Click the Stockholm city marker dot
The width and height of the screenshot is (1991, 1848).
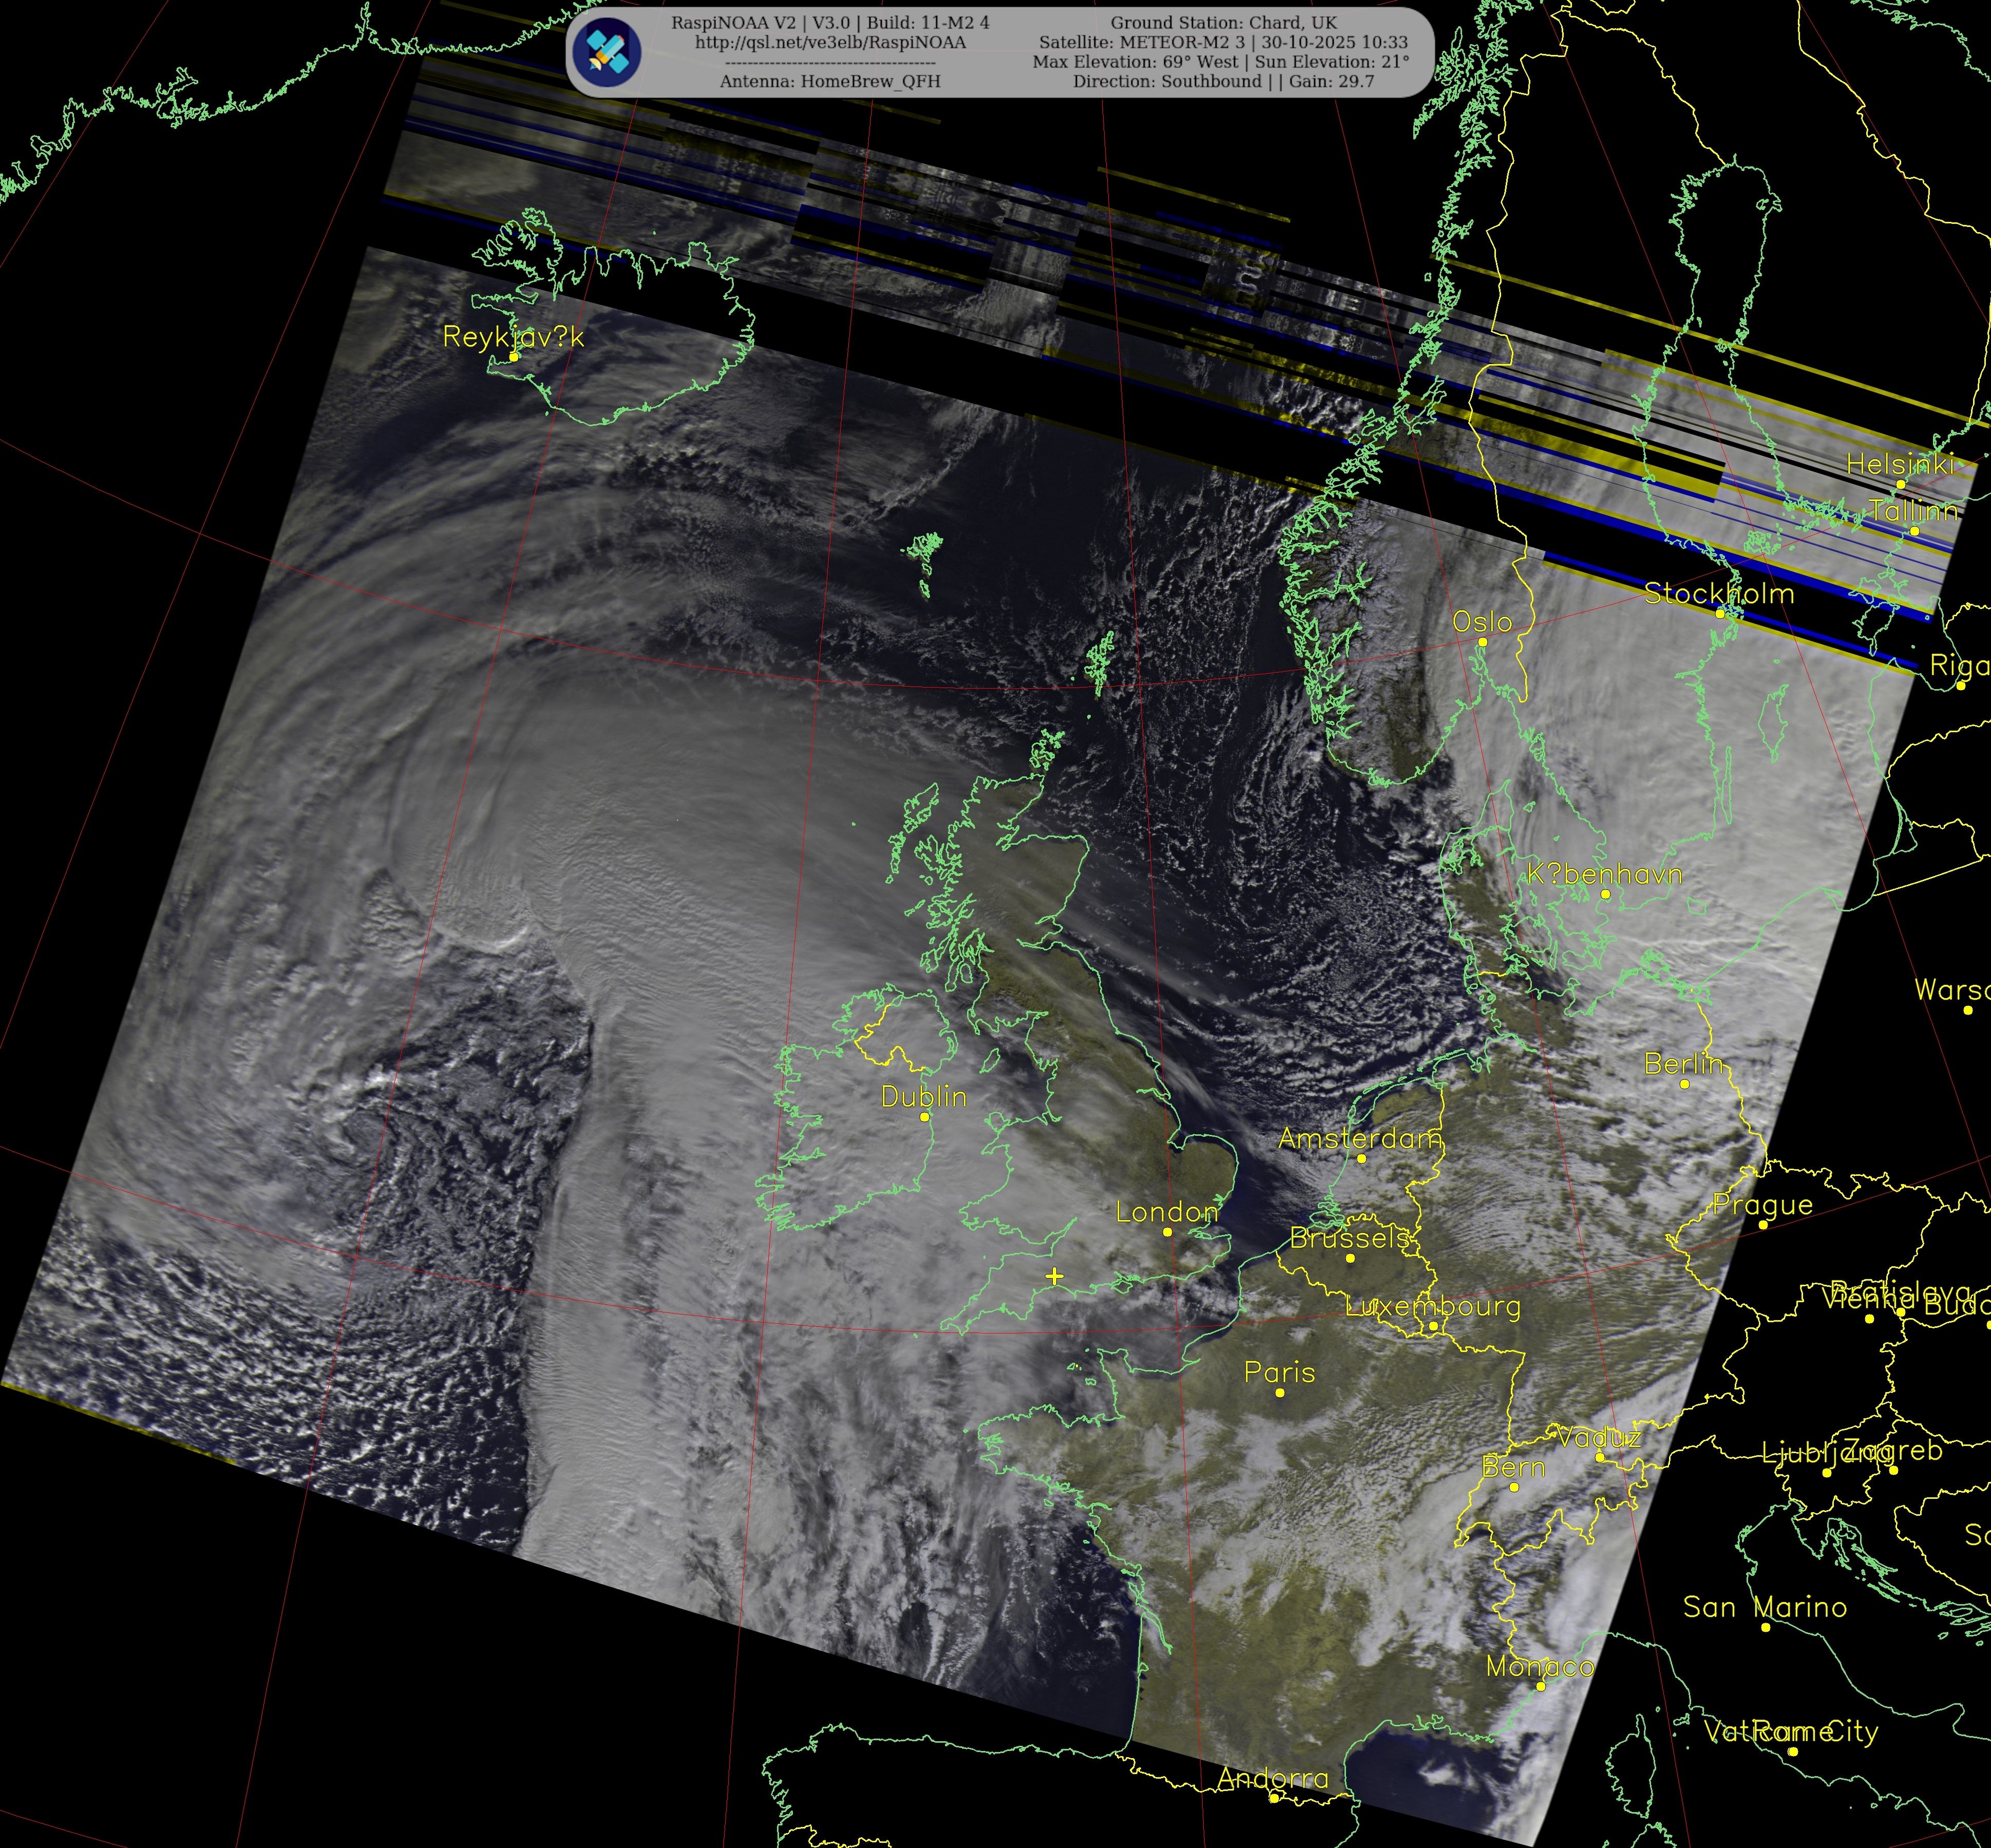1720,614
